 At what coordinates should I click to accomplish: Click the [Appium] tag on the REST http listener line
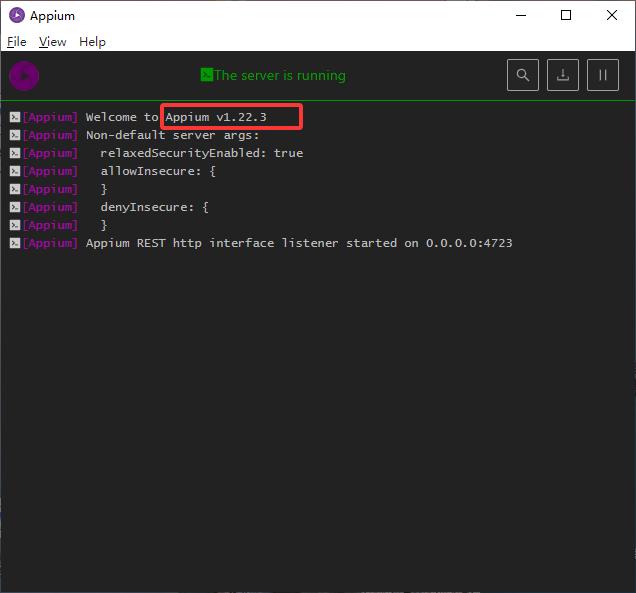click(50, 243)
